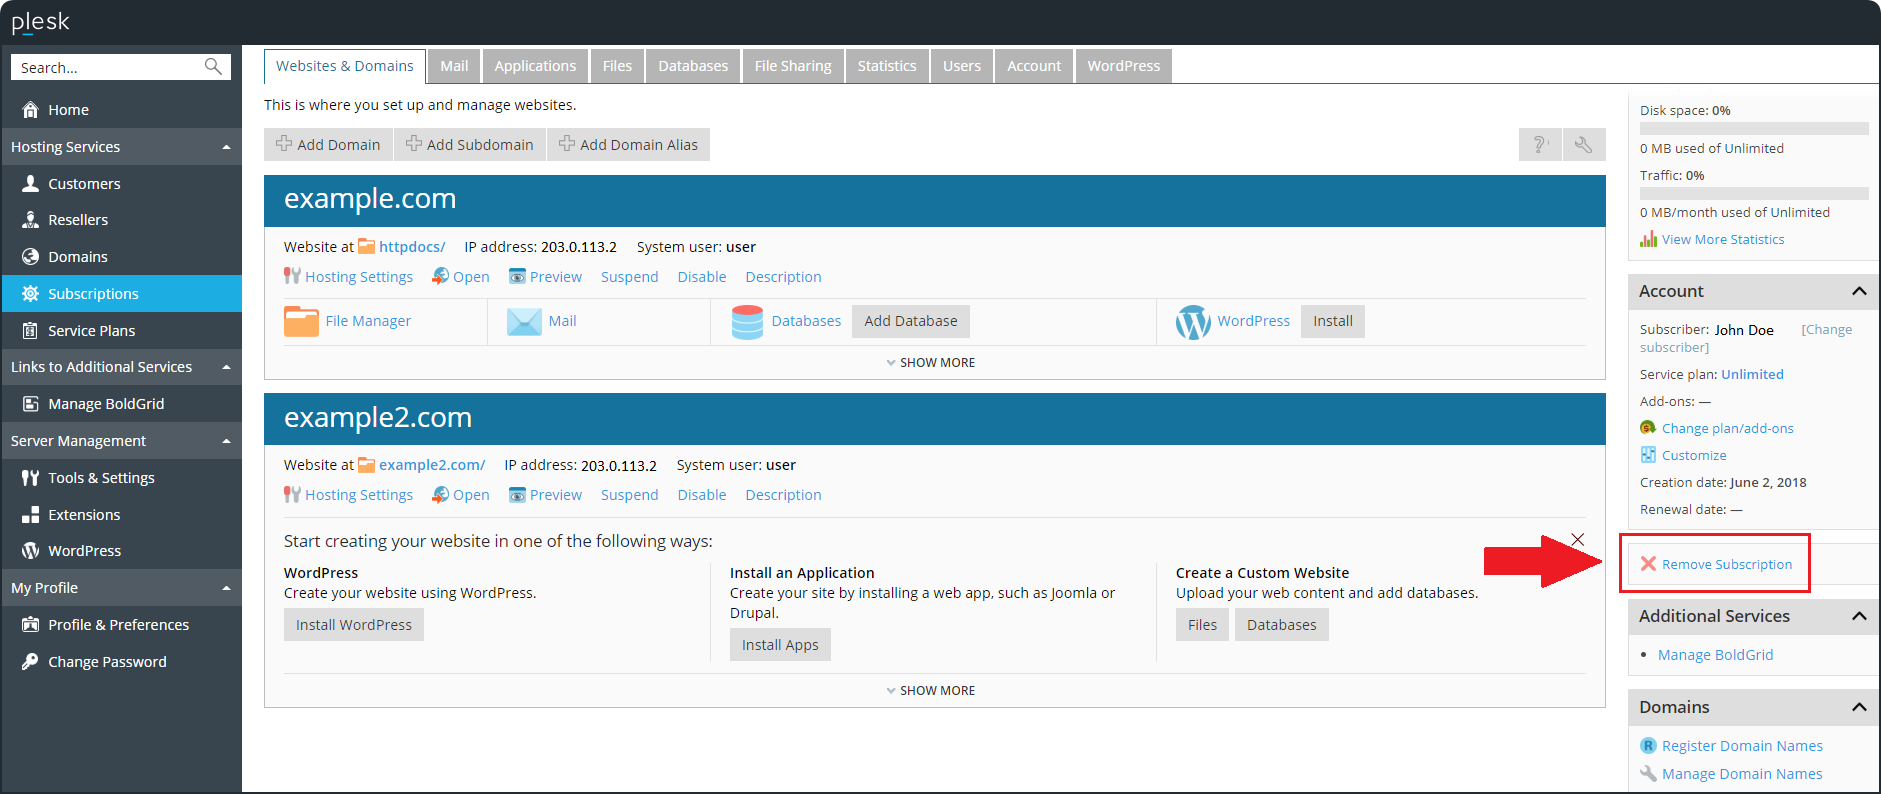The width and height of the screenshot is (1881, 794).
Task: Click Remove Subscription link
Action: coord(1726,564)
